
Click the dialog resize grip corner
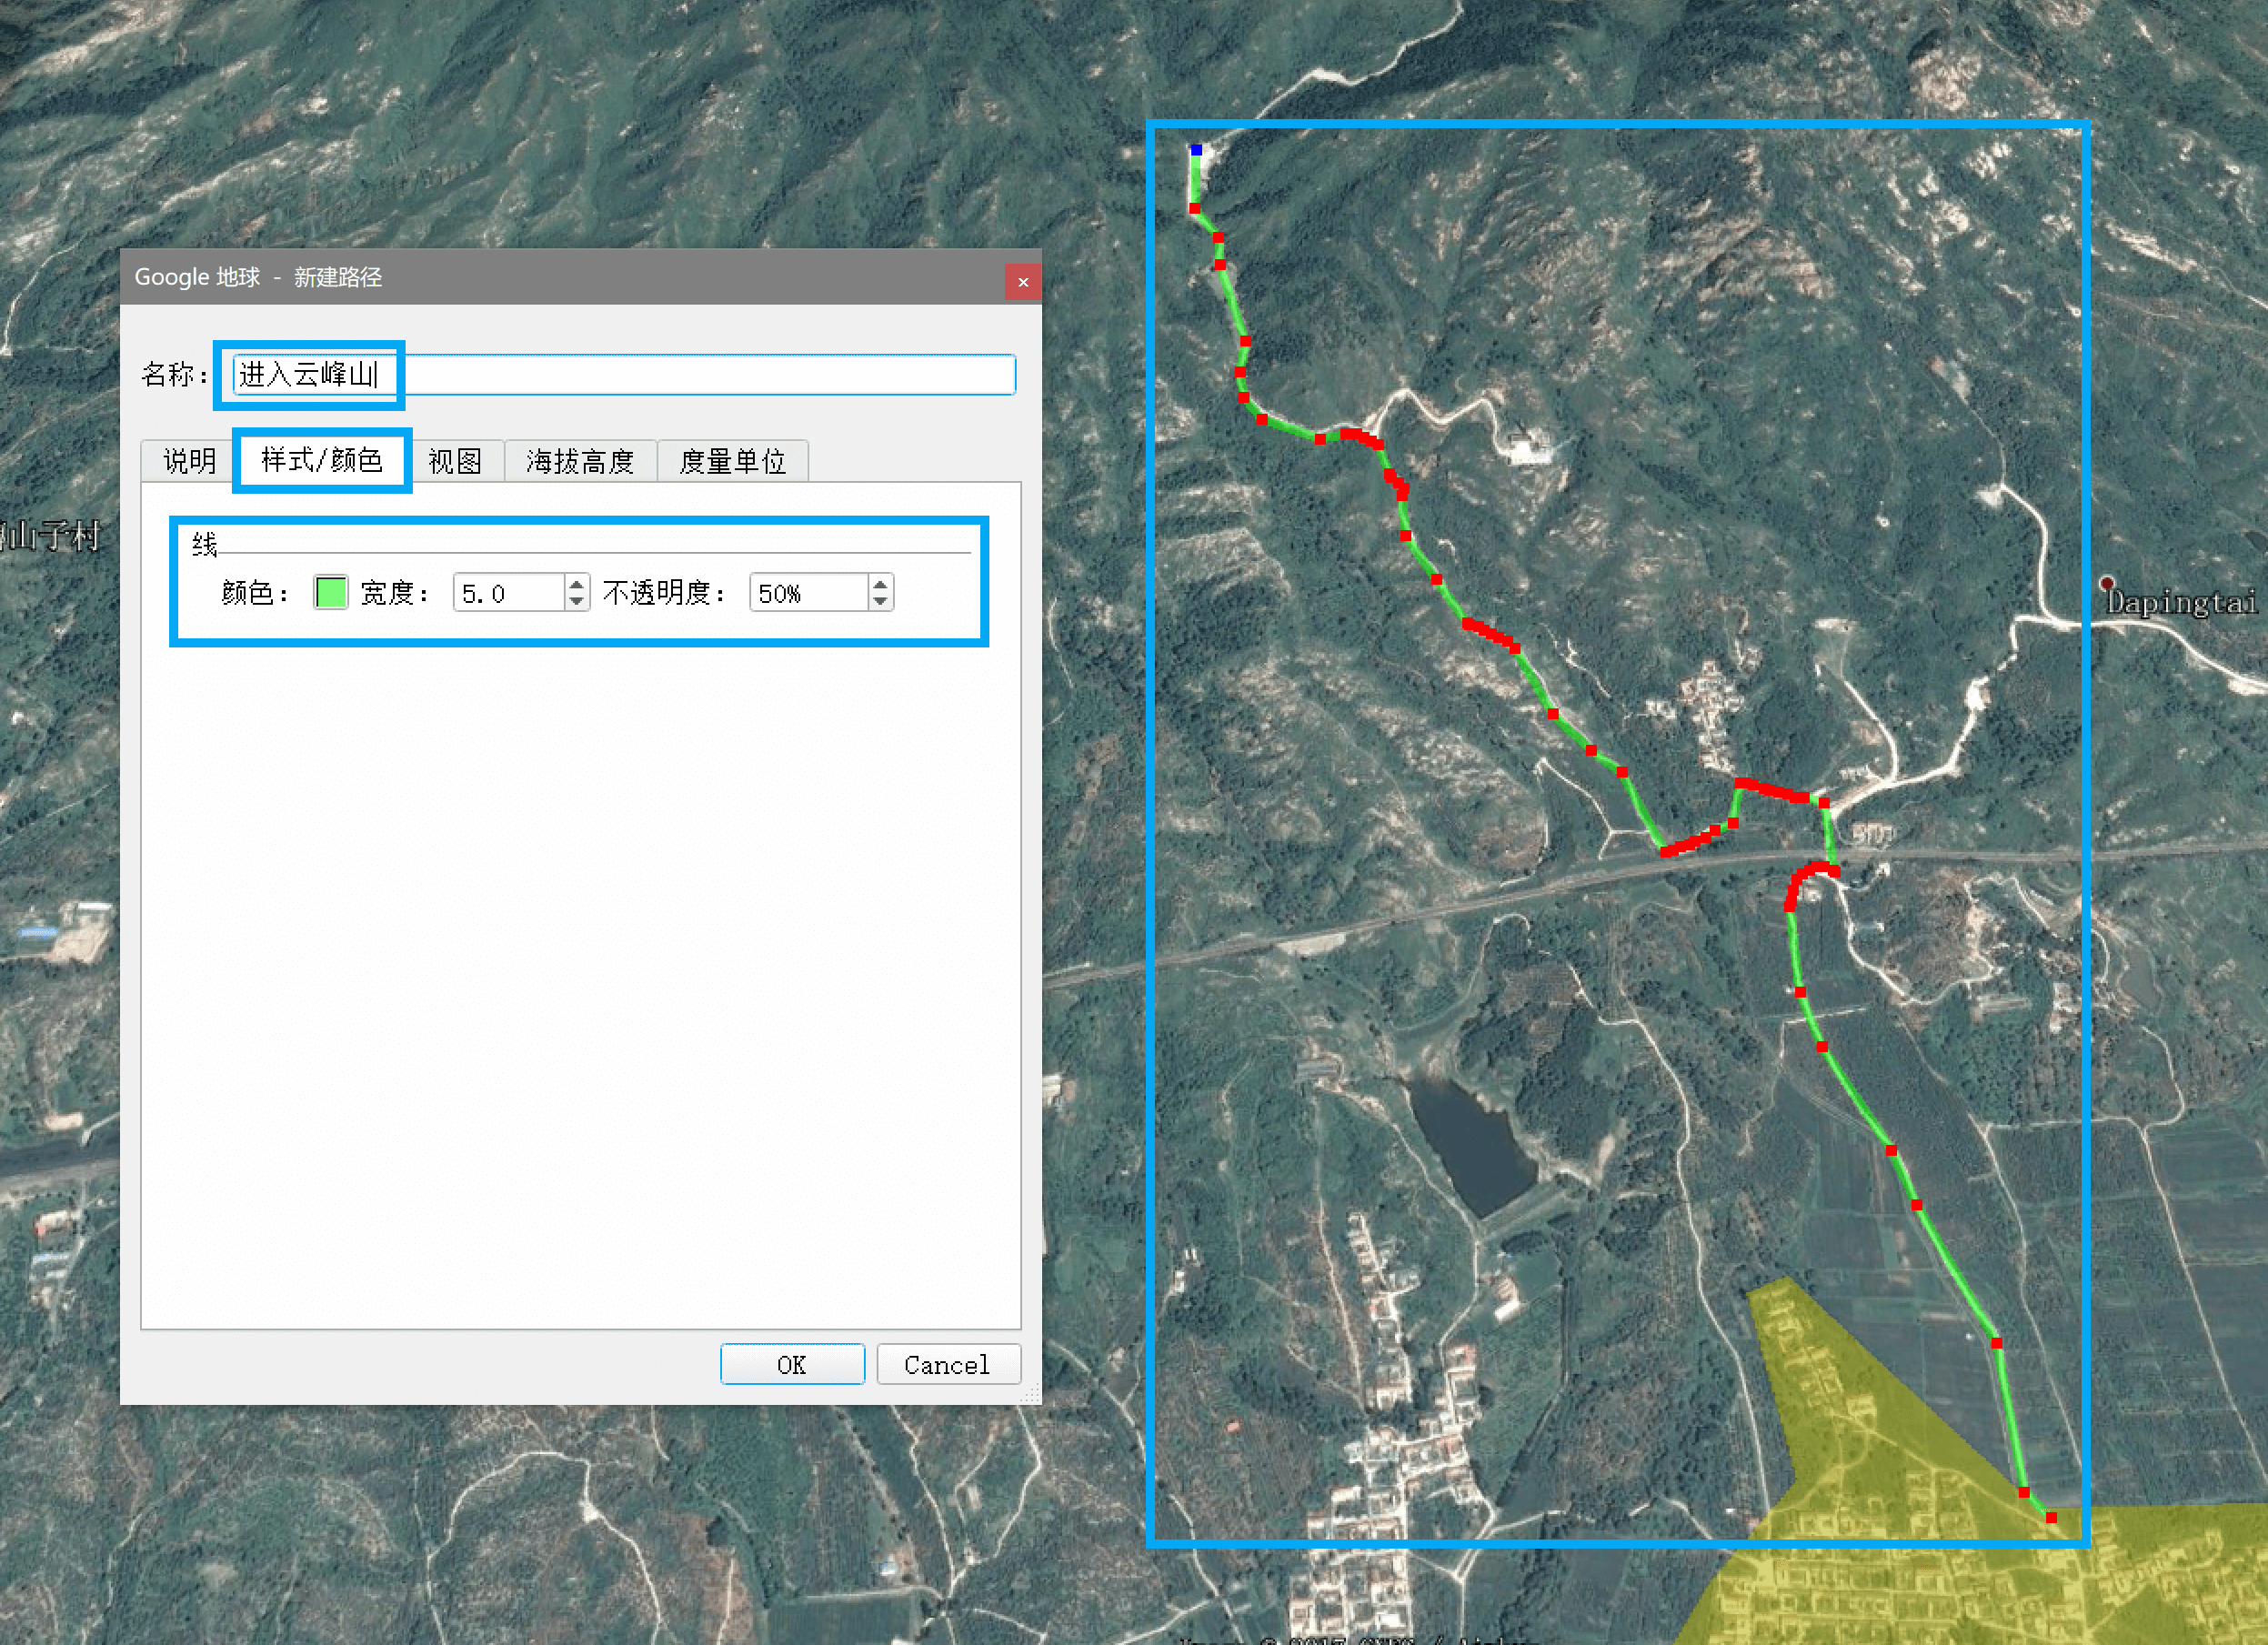tap(1031, 1394)
